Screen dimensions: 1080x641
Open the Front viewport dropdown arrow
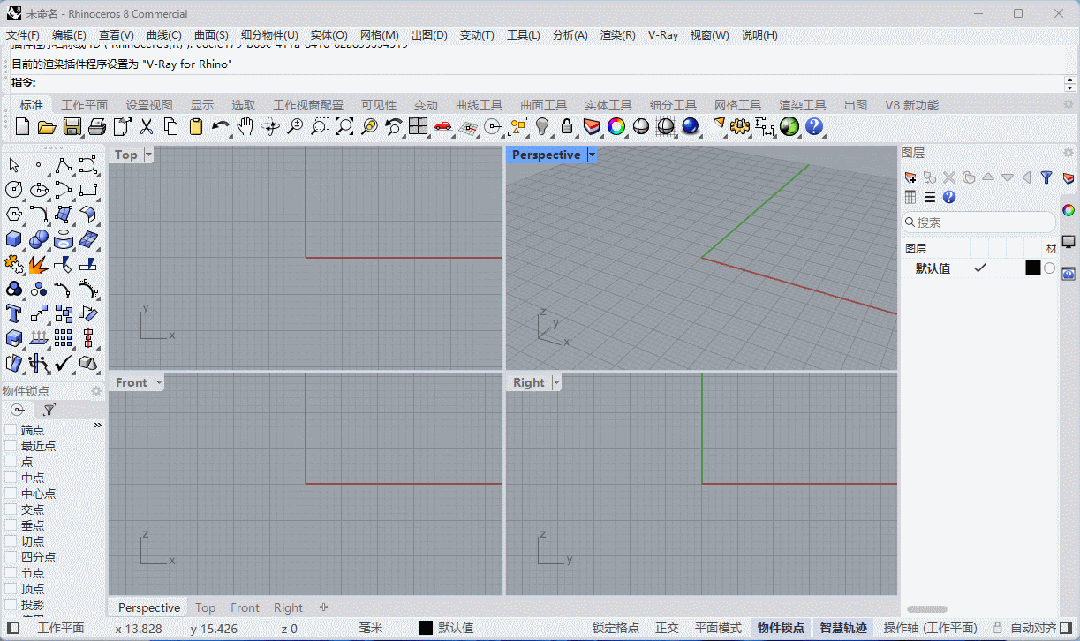158,383
